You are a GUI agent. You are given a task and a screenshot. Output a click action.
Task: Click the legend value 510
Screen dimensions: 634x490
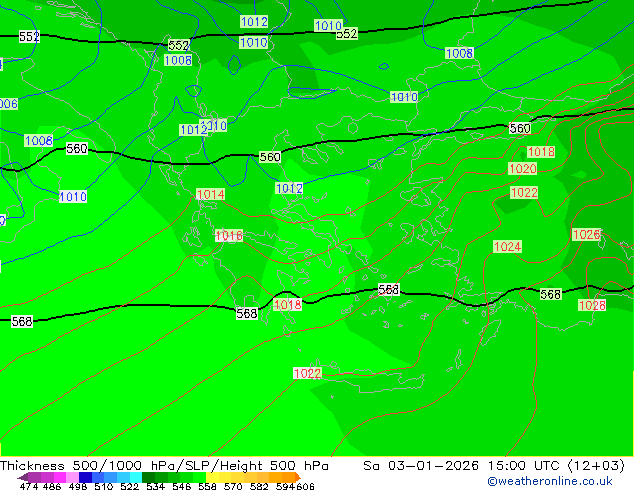[104, 486]
